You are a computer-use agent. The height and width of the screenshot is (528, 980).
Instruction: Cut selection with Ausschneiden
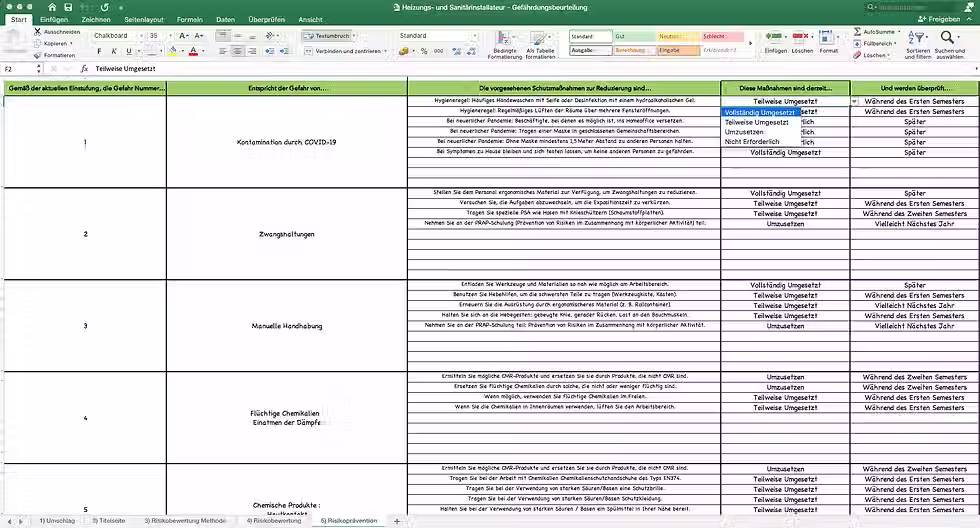(57, 31)
